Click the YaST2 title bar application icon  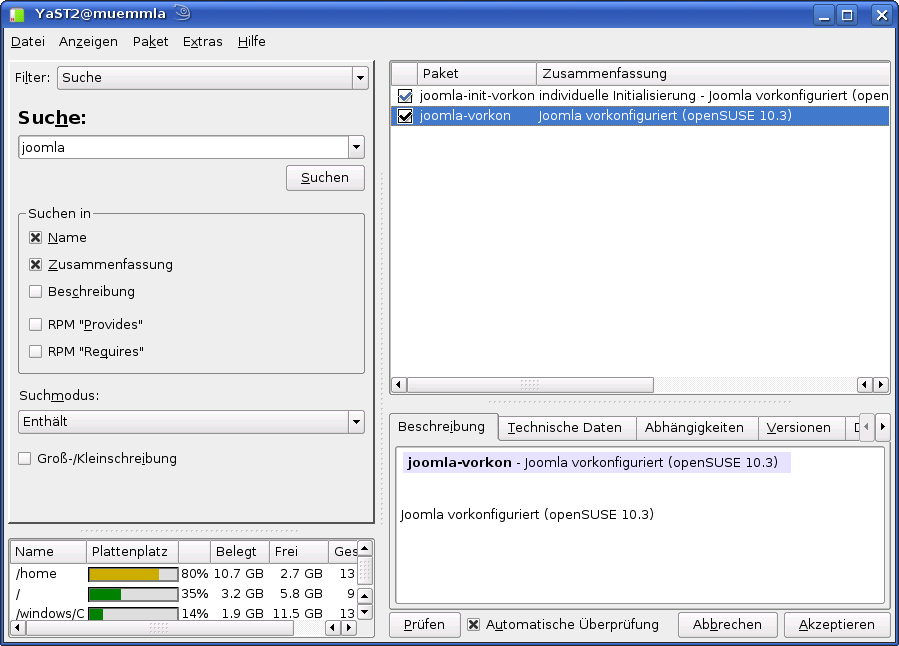pos(17,15)
